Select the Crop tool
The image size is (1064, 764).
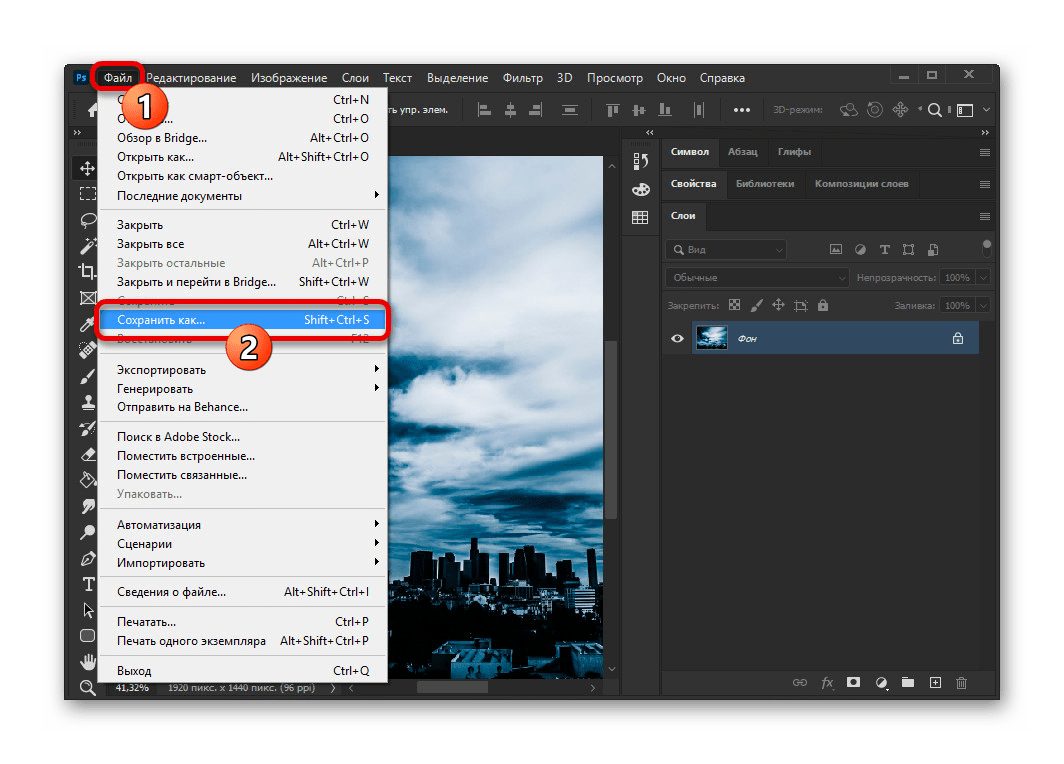coord(88,272)
